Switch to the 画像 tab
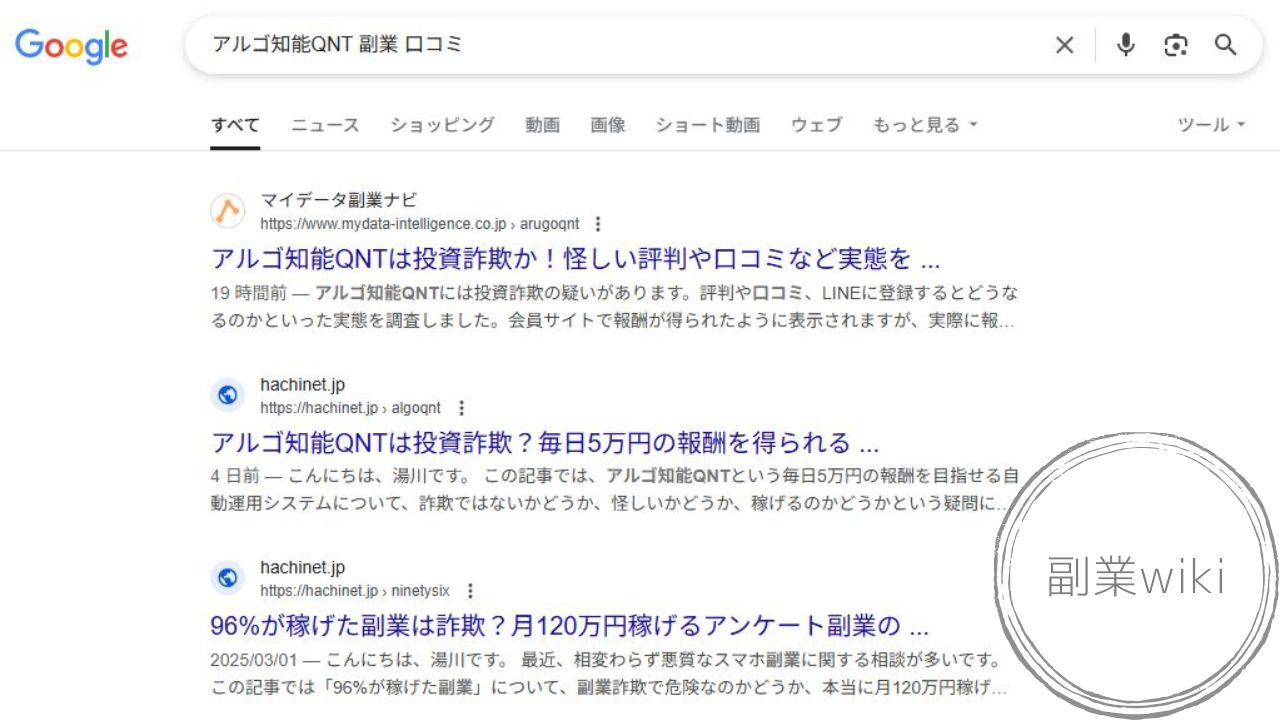1280x720 pixels. [x=608, y=125]
